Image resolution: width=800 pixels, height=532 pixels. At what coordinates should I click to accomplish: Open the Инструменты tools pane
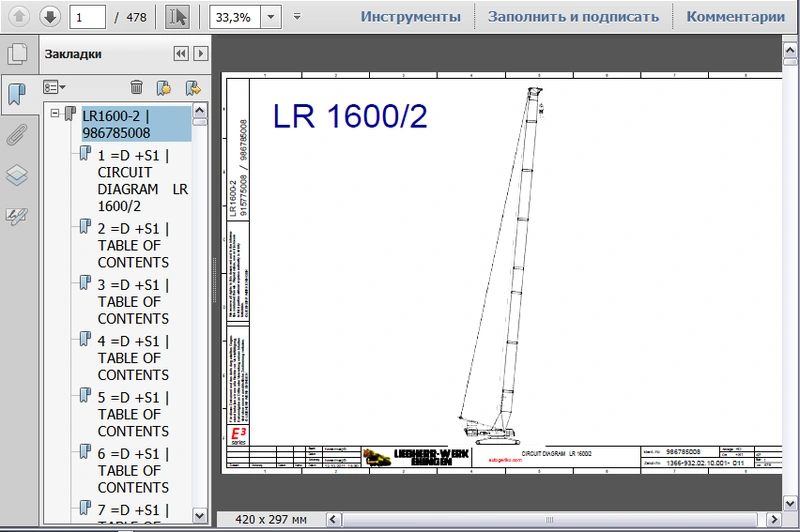tap(410, 17)
